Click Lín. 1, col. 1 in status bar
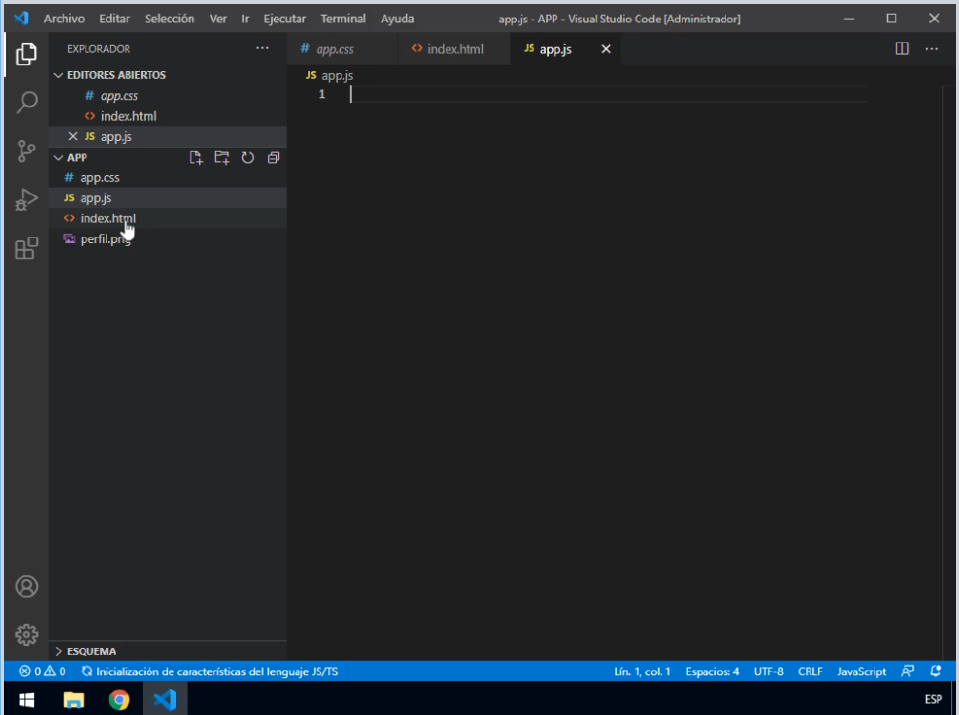Viewport: 959px width, 715px height. [x=642, y=671]
